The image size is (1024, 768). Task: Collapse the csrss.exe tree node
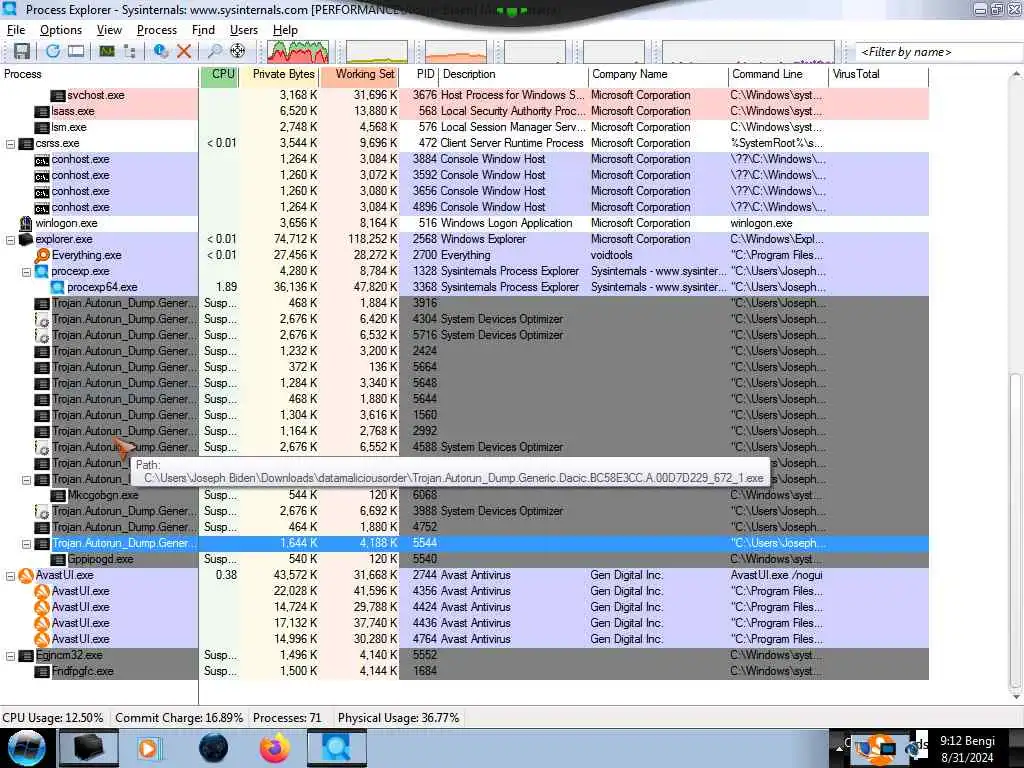point(10,144)
